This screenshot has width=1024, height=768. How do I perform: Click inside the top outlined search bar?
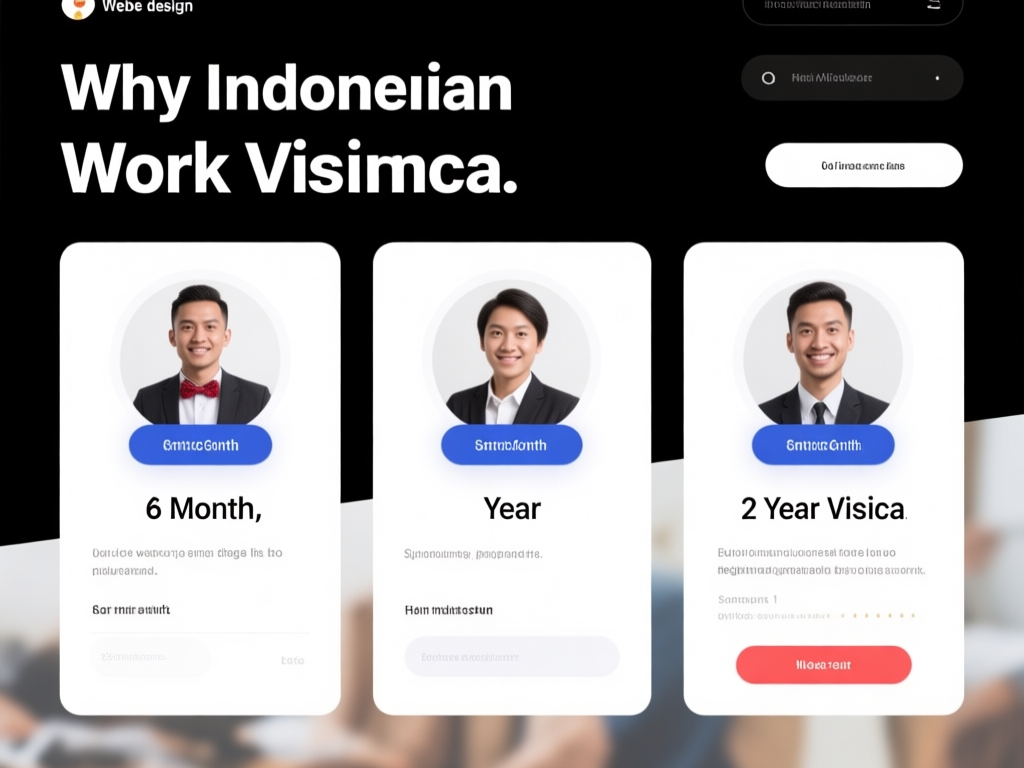tap(852, 8)
